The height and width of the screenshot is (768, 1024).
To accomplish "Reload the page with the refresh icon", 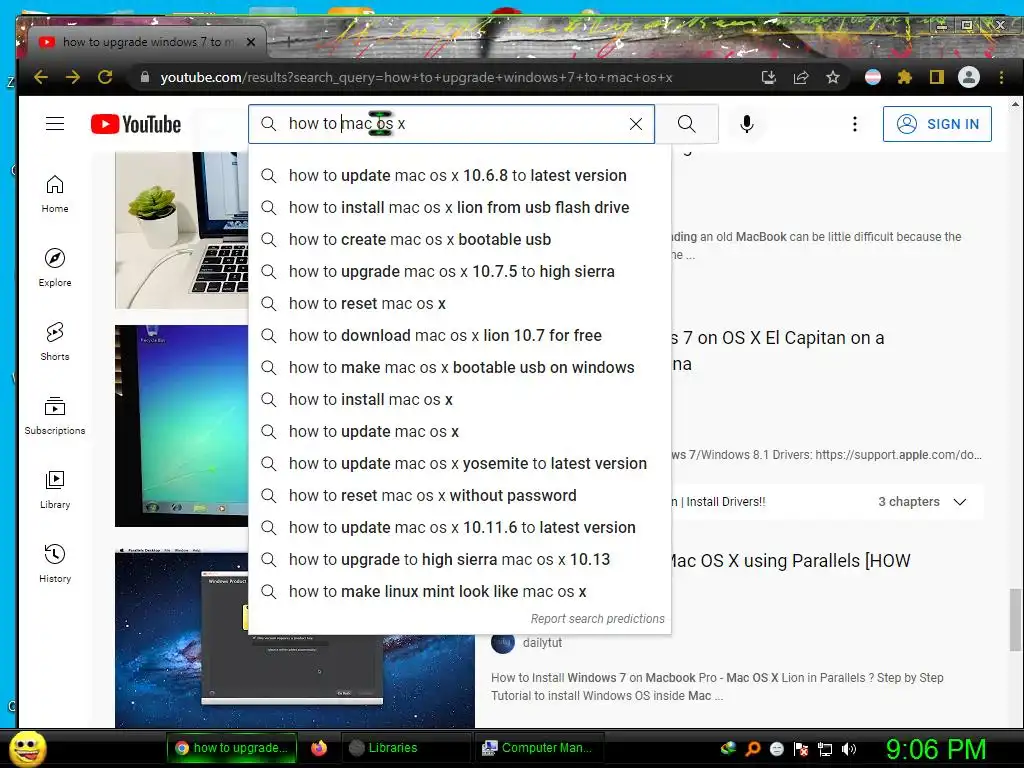I will click(x=105, y=77).
